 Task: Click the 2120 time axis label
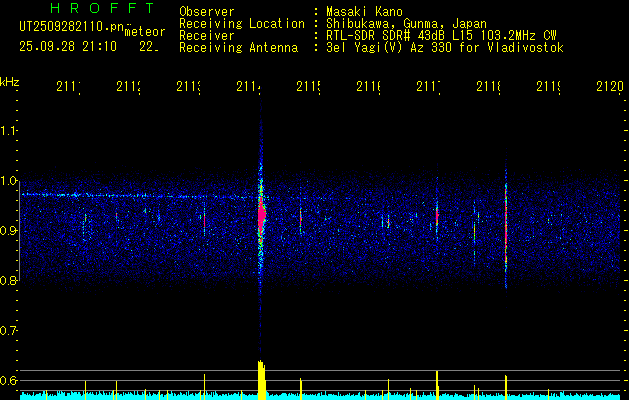click(610, 87)
